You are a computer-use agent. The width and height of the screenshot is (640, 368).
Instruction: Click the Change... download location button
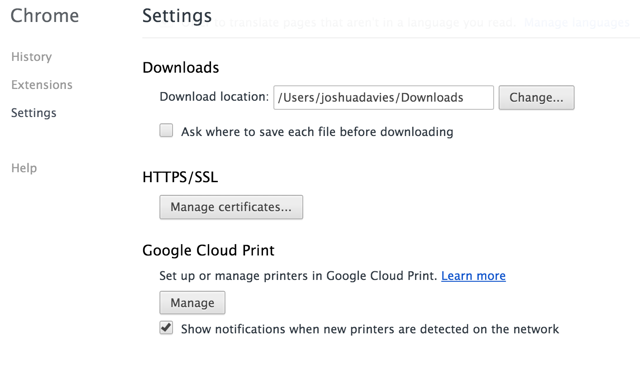(x=536, y=98)
